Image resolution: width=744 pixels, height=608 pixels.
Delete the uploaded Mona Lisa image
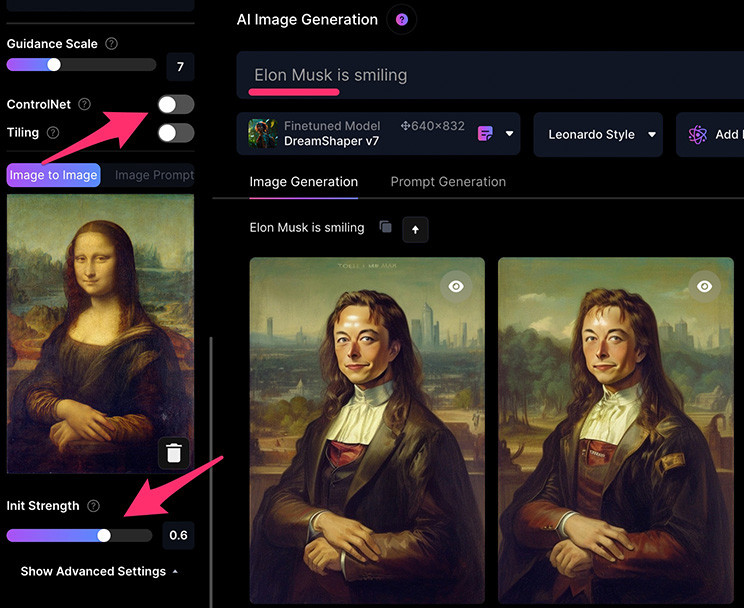pyautogui.click(x=174, y=453)
